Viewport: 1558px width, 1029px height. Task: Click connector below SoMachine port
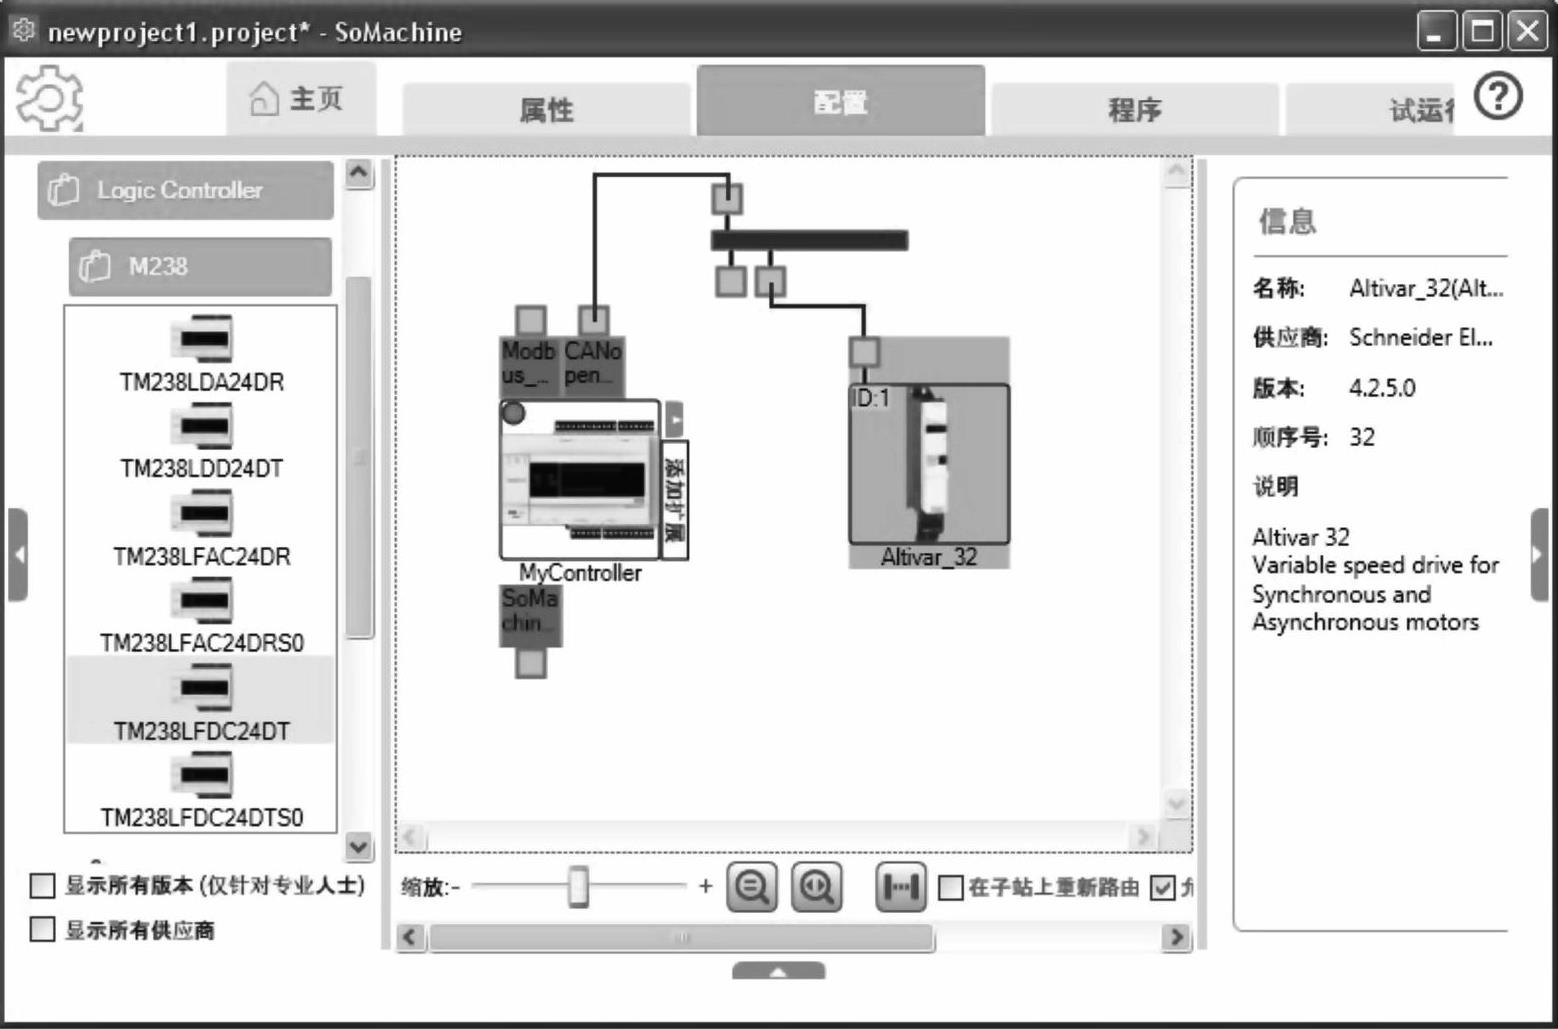(531, 662)
